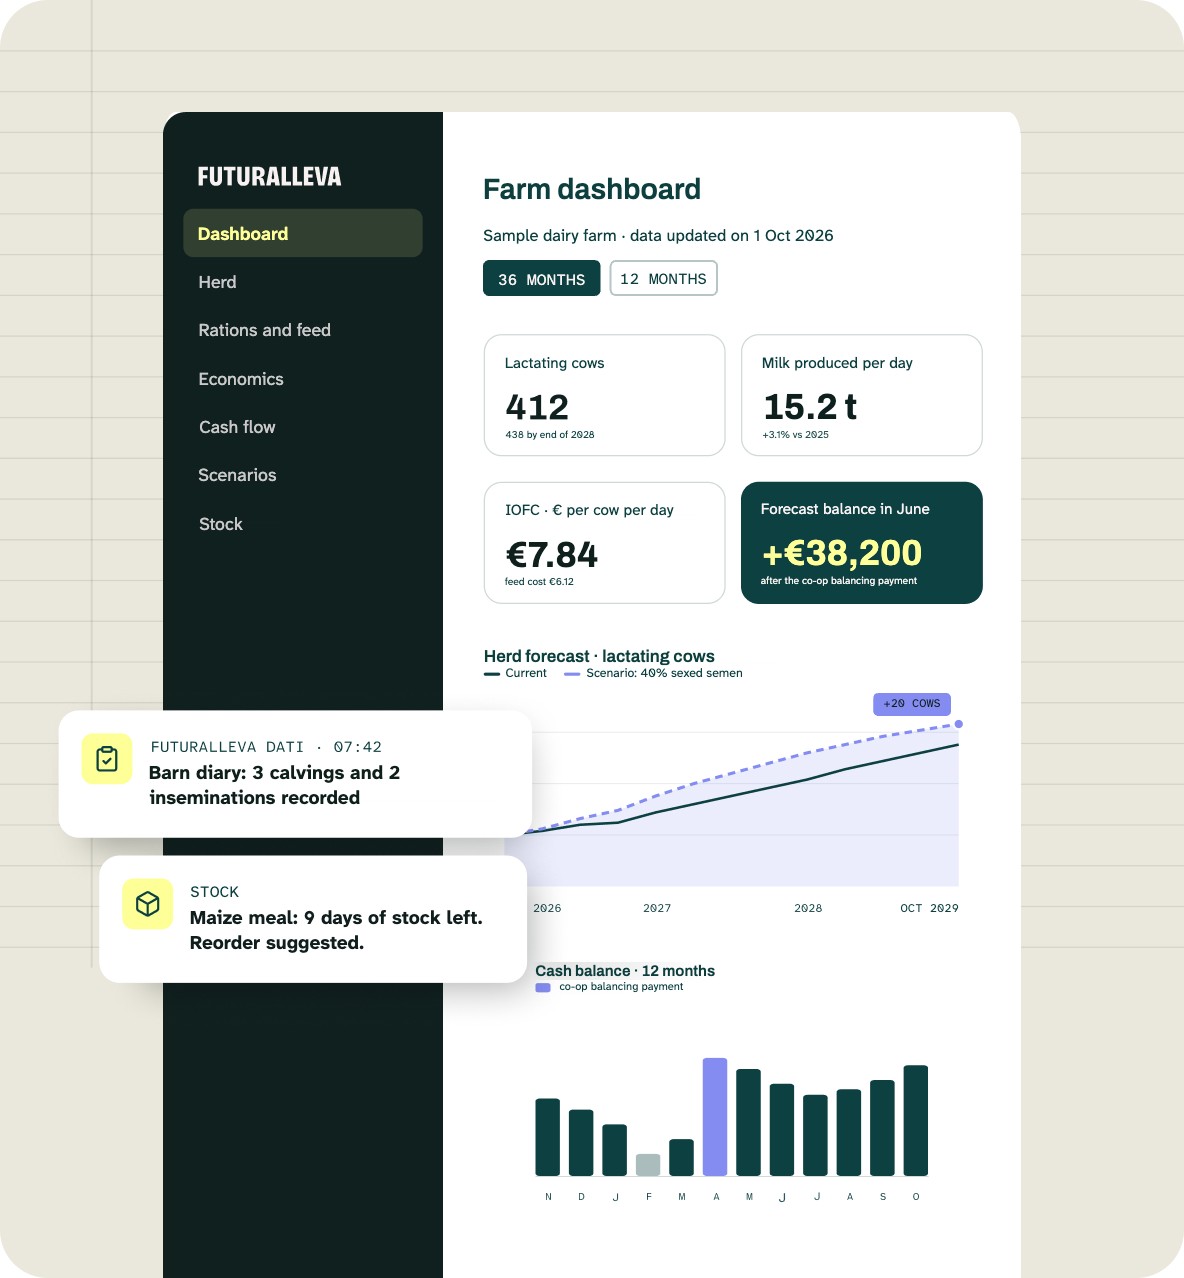Click the grey February cash balance bar
The height and width of the screenshot is (1278, 1184).
pos(648,1165)
